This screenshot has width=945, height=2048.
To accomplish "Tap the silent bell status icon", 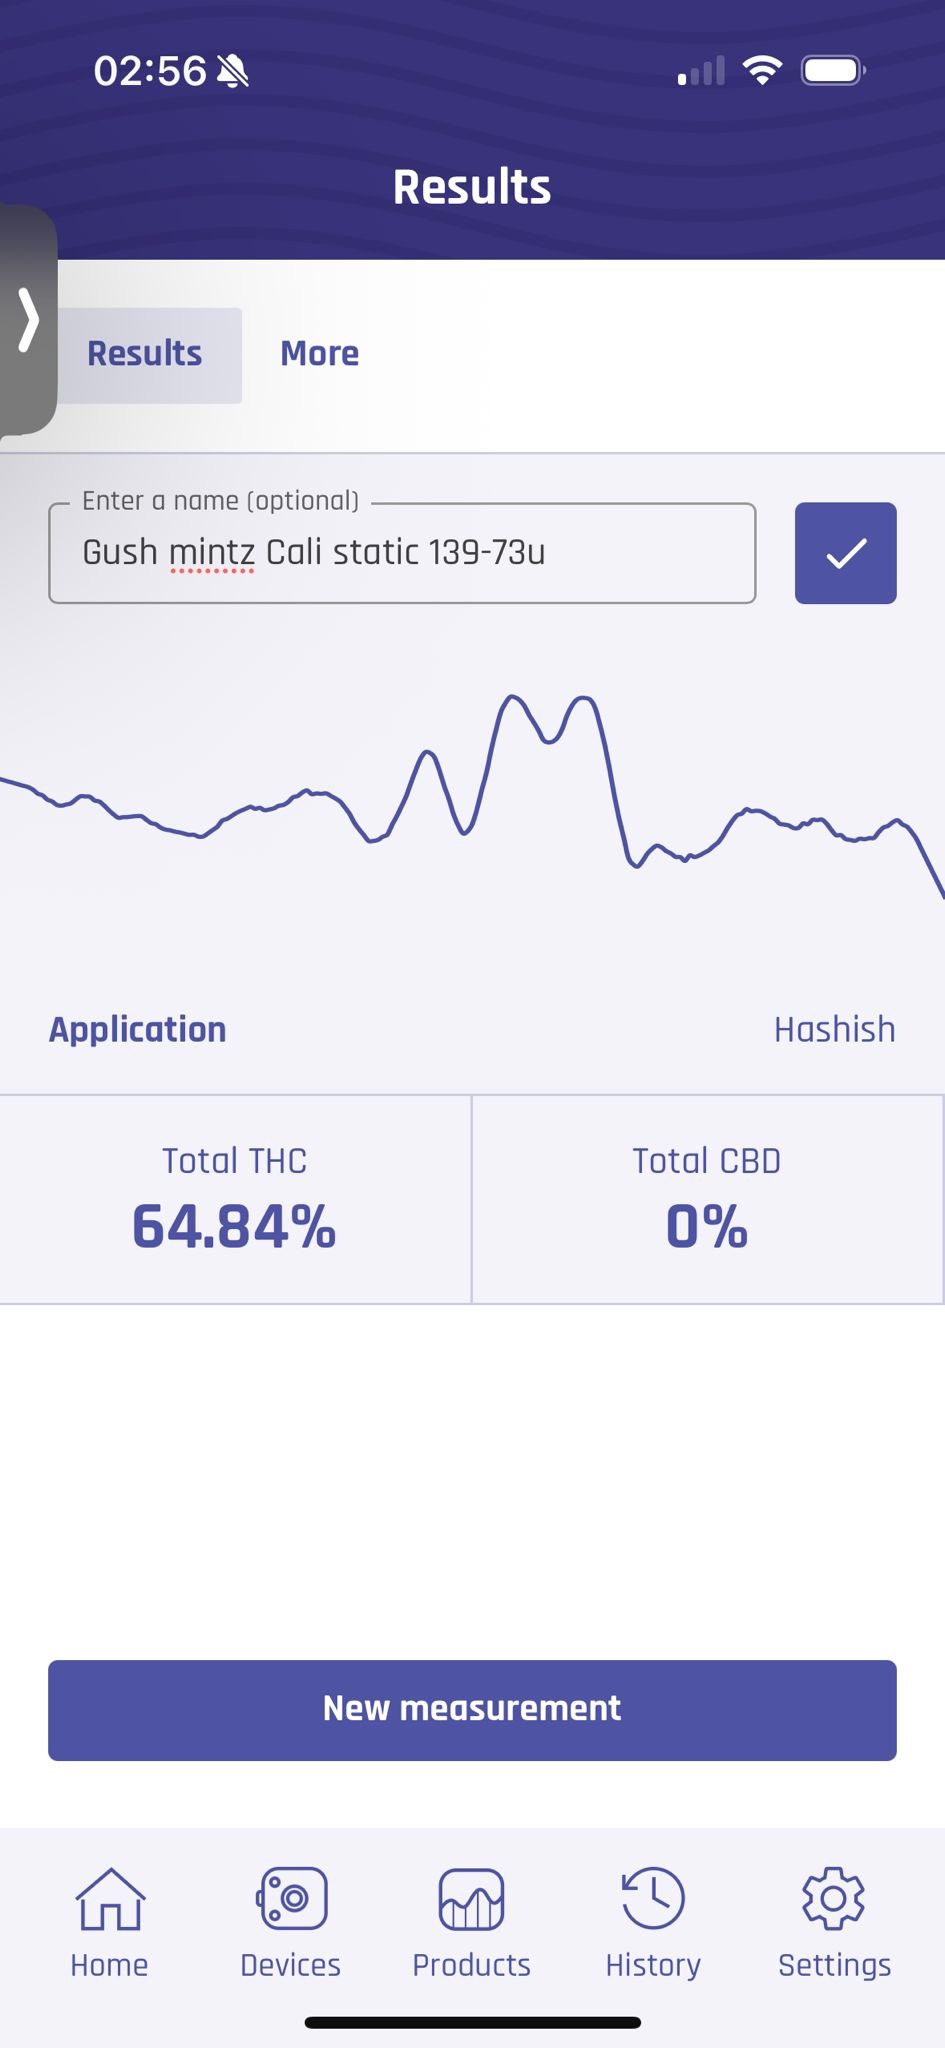I will (233, 71).
